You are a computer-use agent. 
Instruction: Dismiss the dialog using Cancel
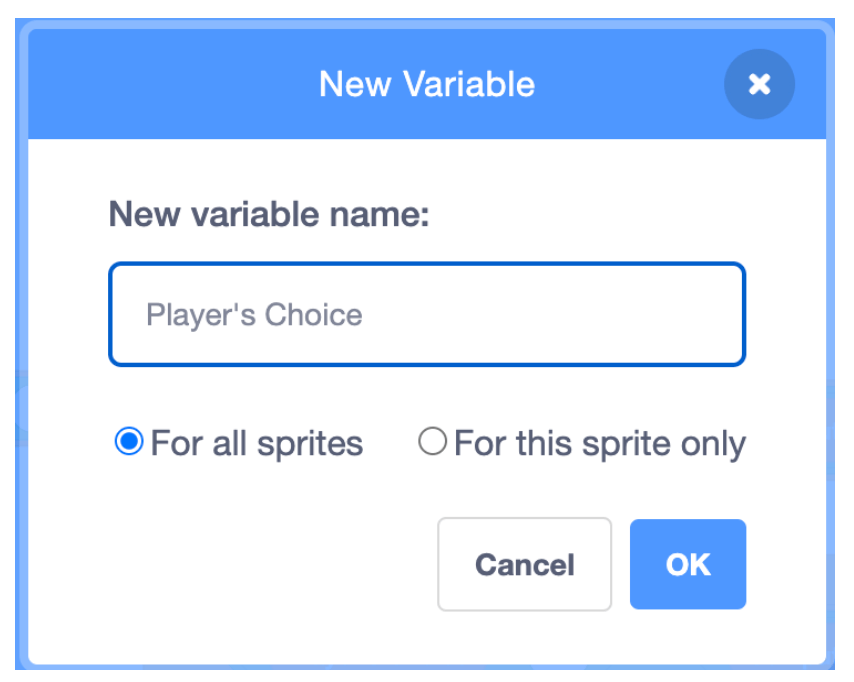(x=524, y=564)
